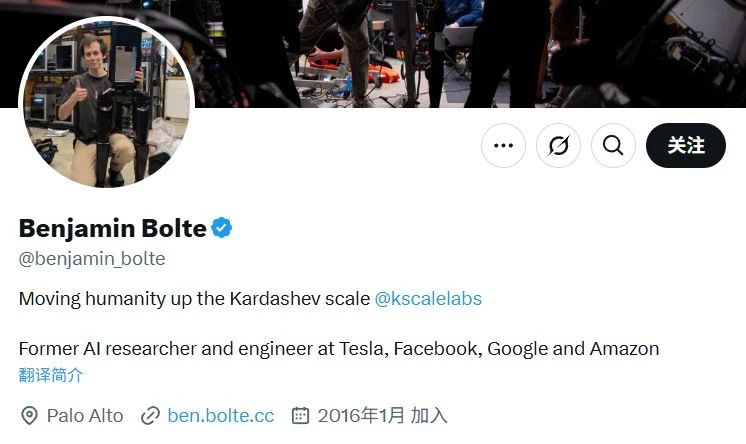Click the location pin icon
The height and width of the screenshot is (444, 746).
click(29, 415)
